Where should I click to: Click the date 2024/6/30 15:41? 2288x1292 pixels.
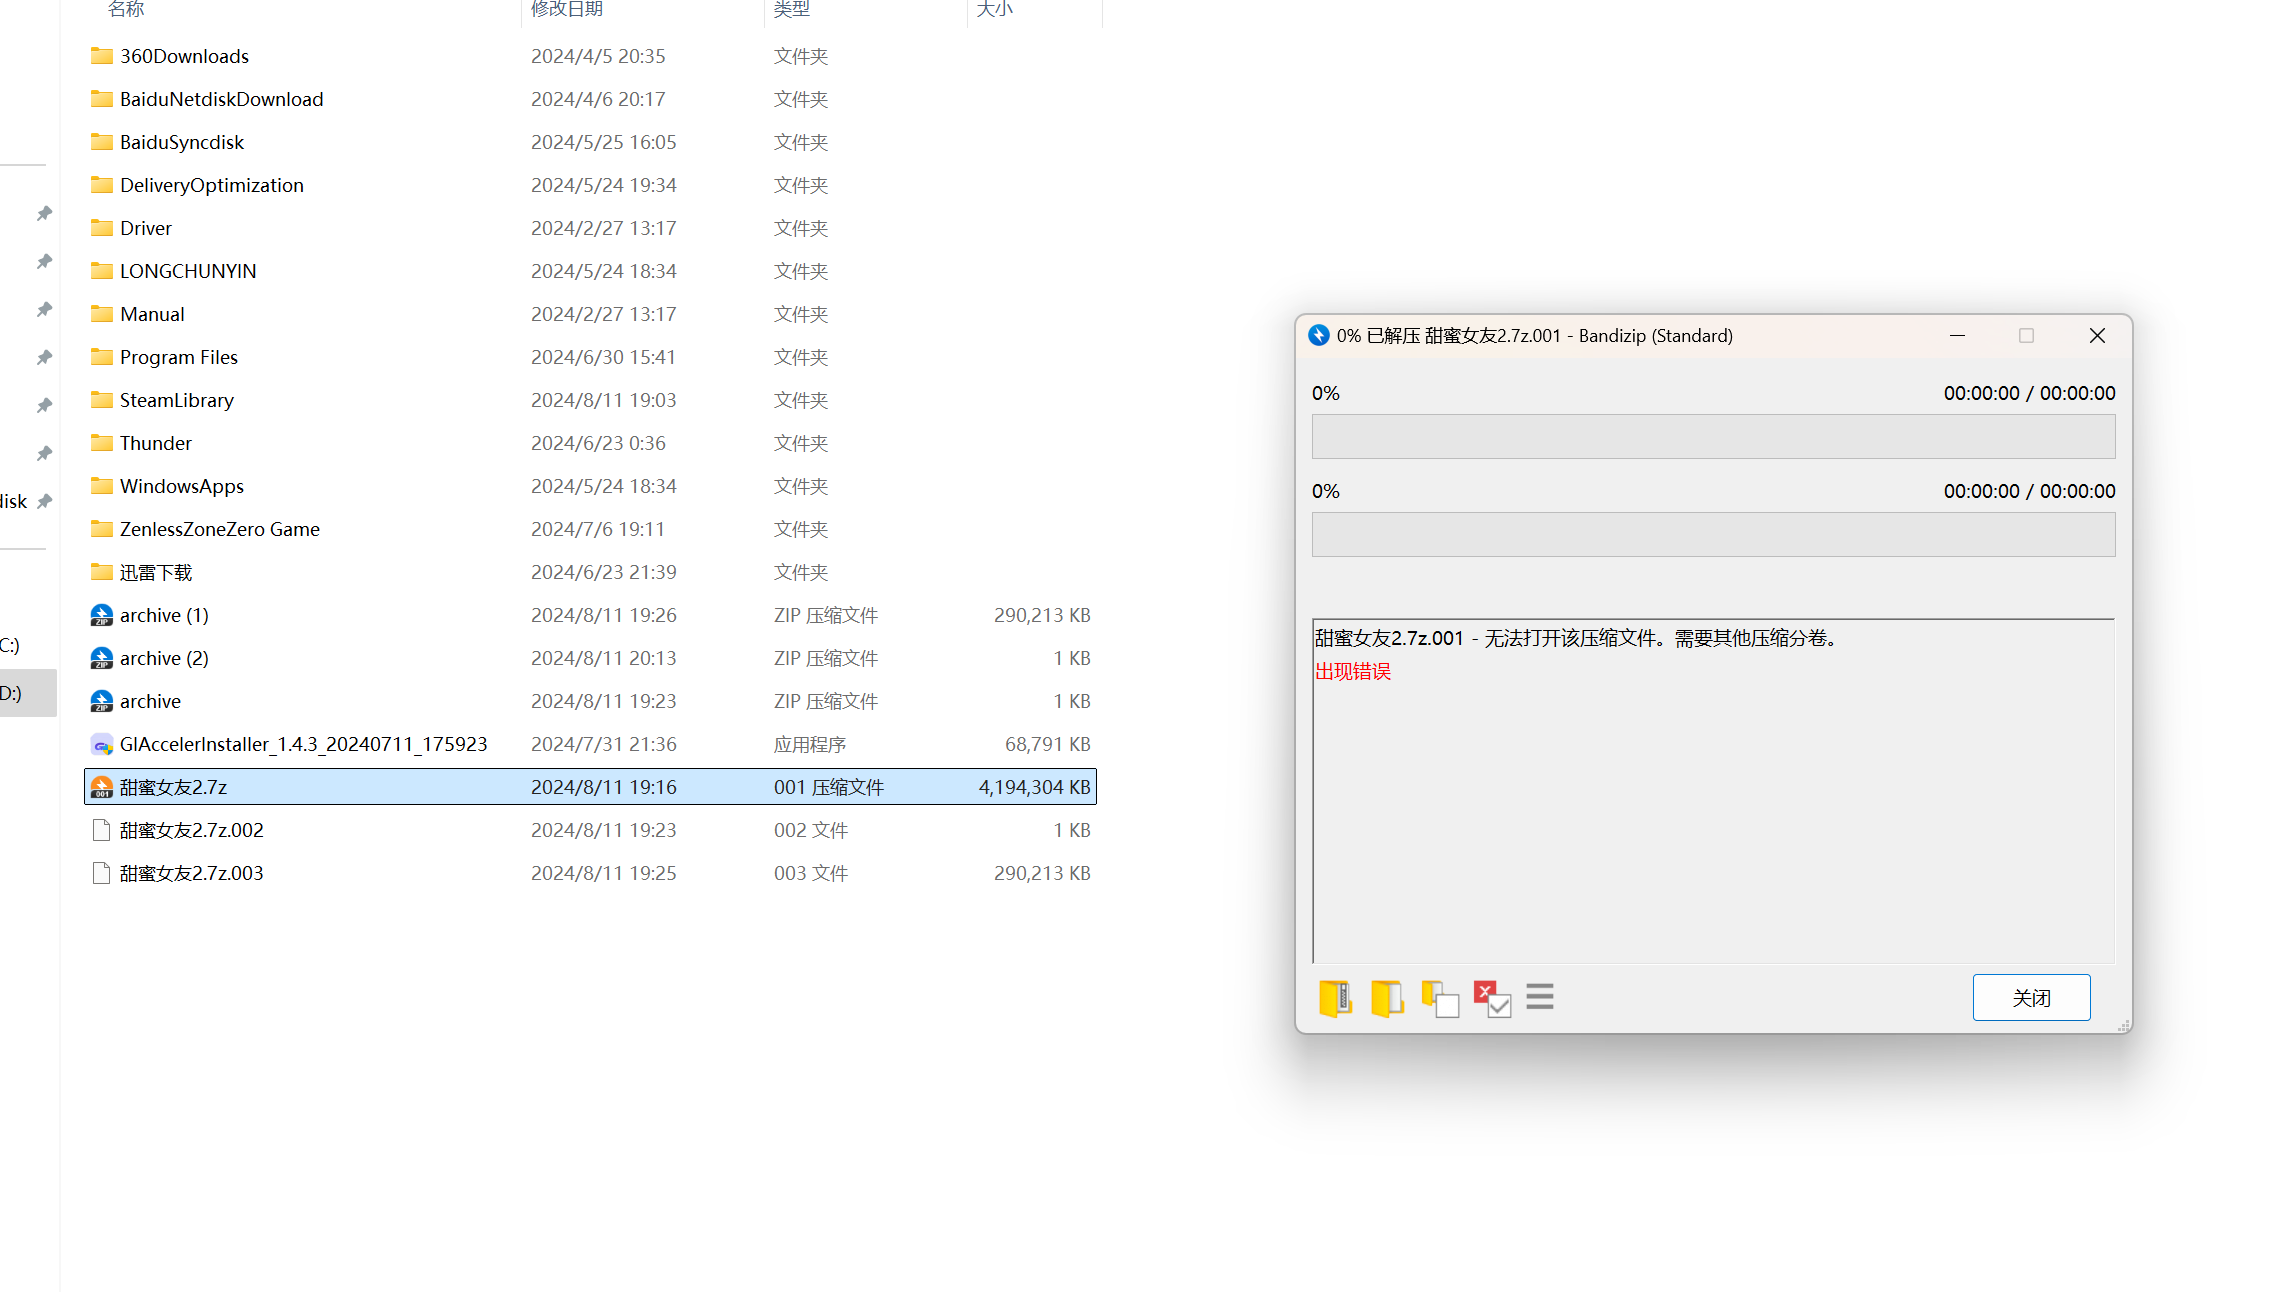point(603,357)
